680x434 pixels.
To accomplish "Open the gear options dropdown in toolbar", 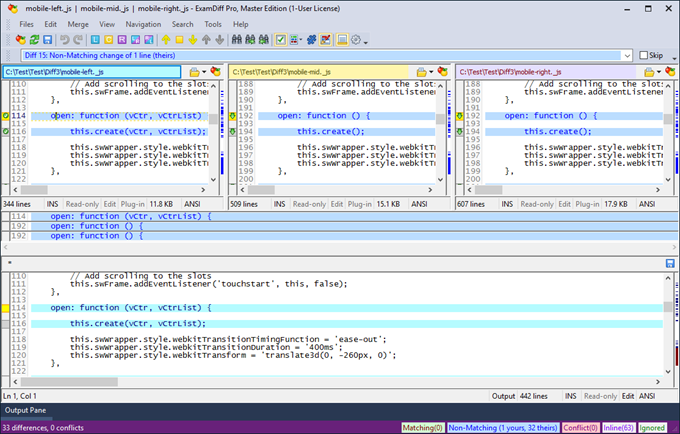I will (366, 40).
